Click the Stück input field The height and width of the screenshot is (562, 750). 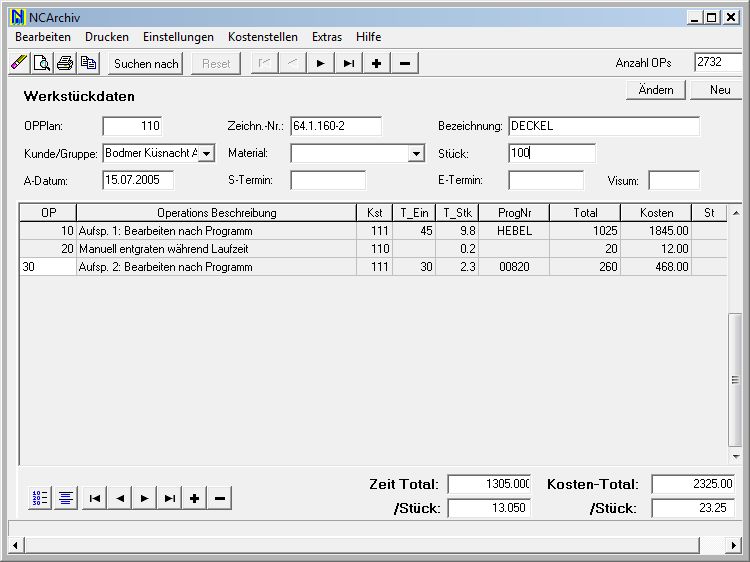552,153
